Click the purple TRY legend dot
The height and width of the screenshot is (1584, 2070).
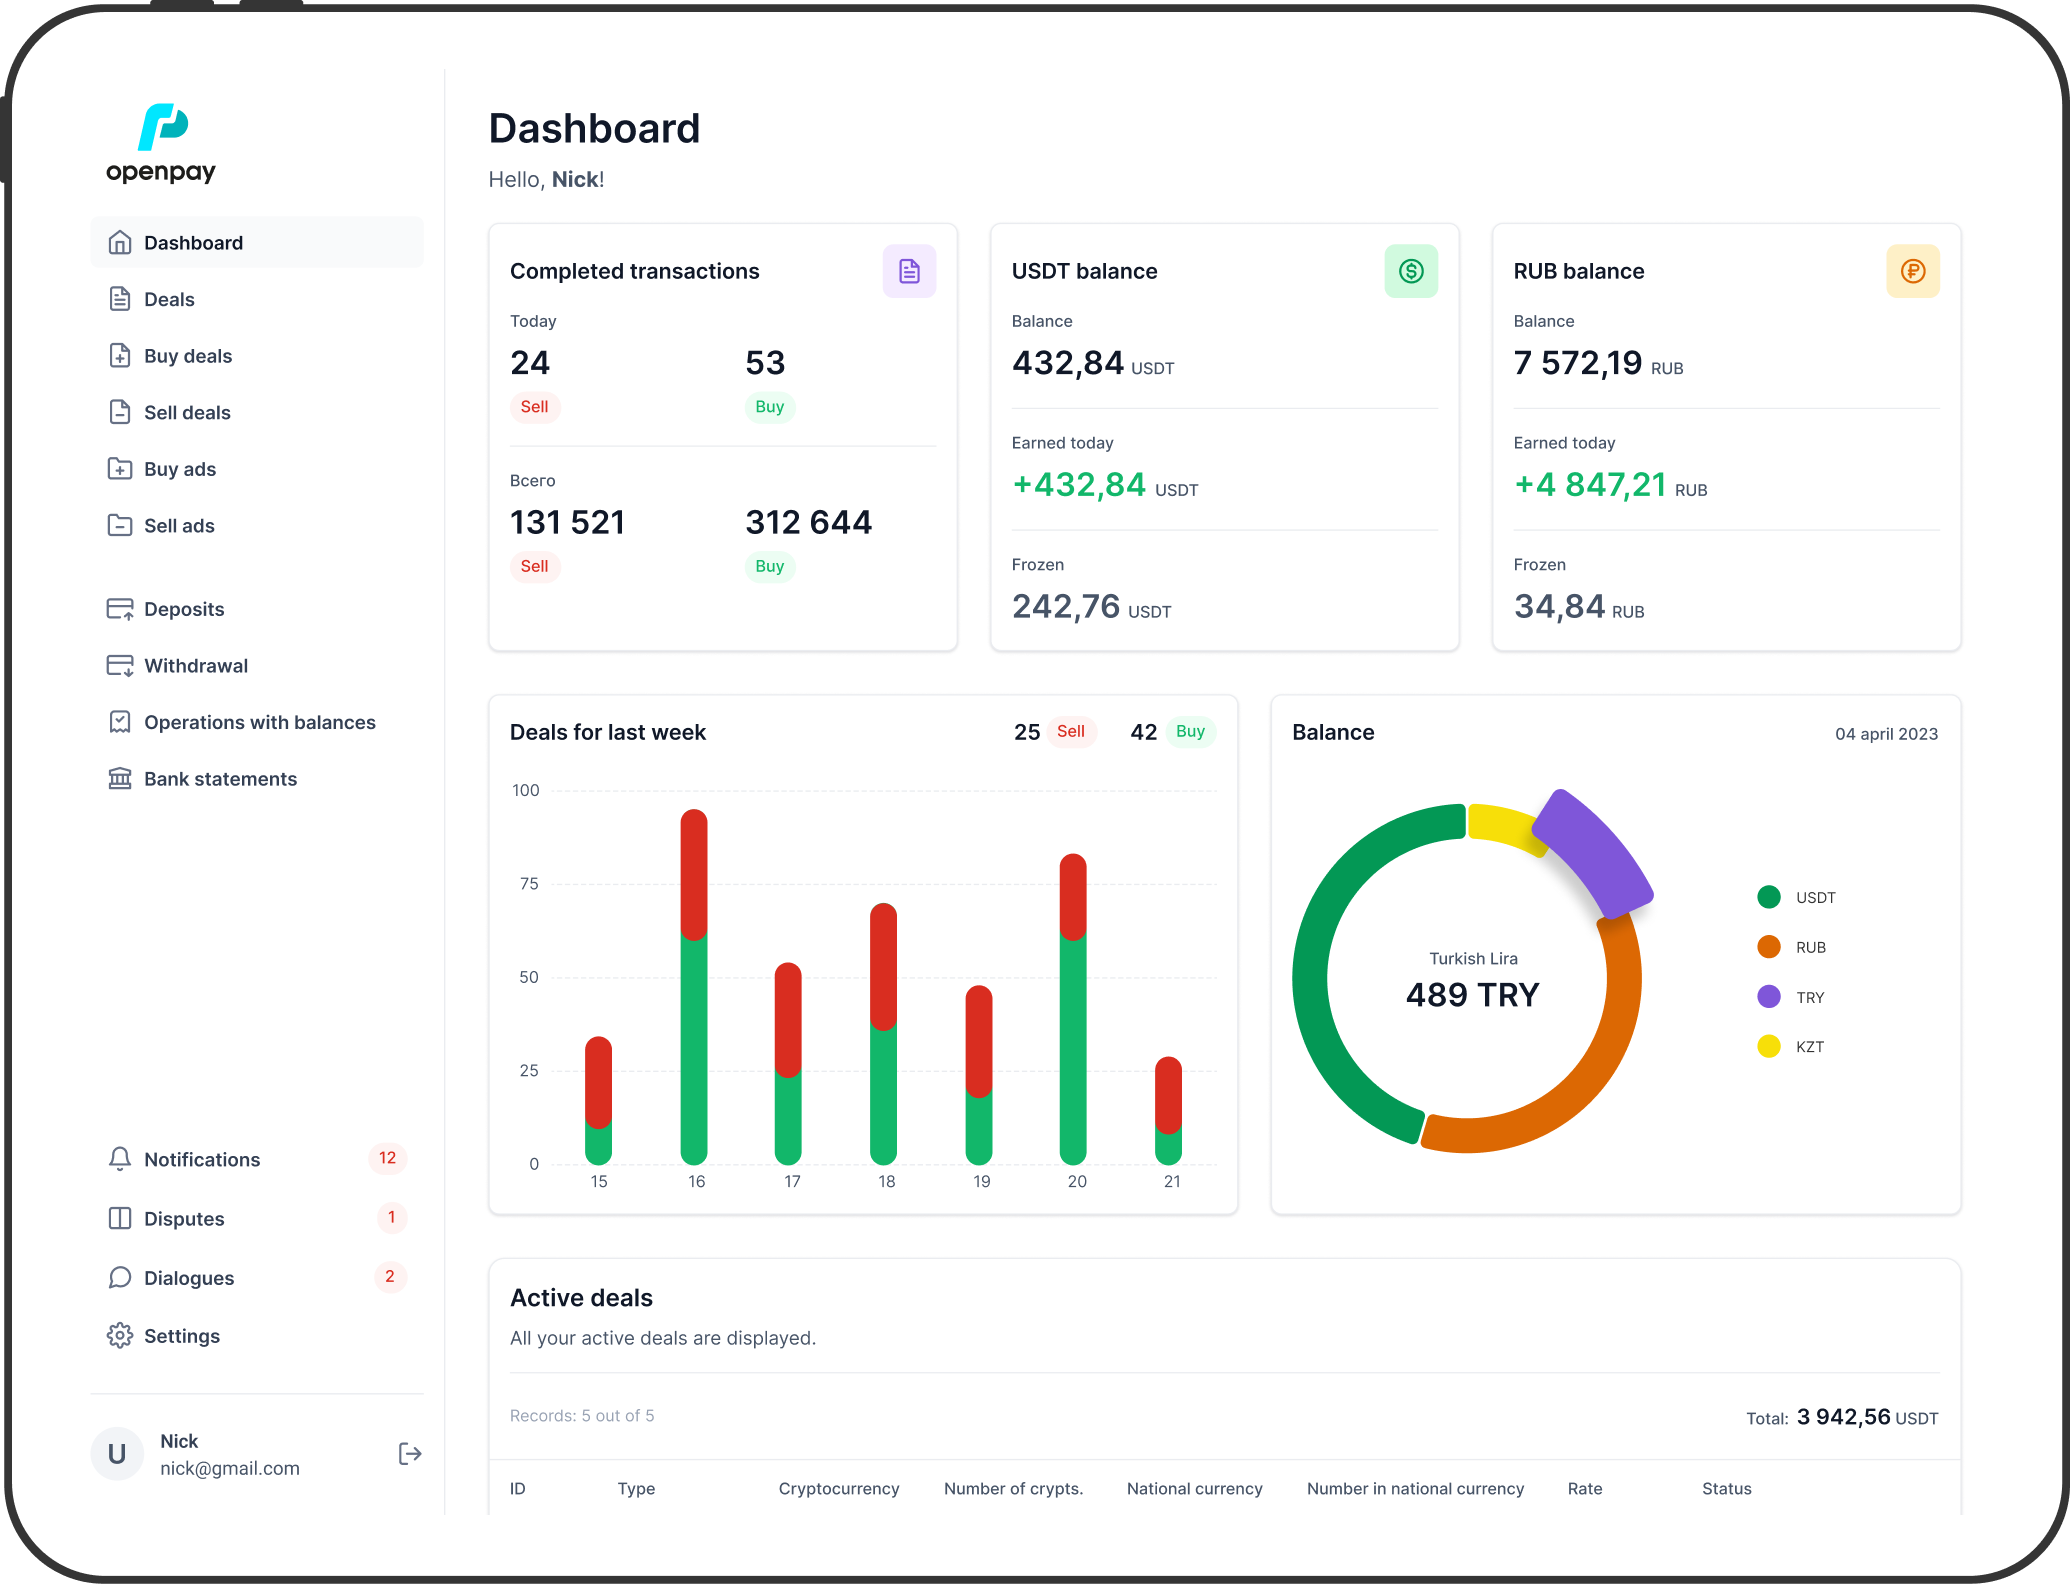(1769, 997)
